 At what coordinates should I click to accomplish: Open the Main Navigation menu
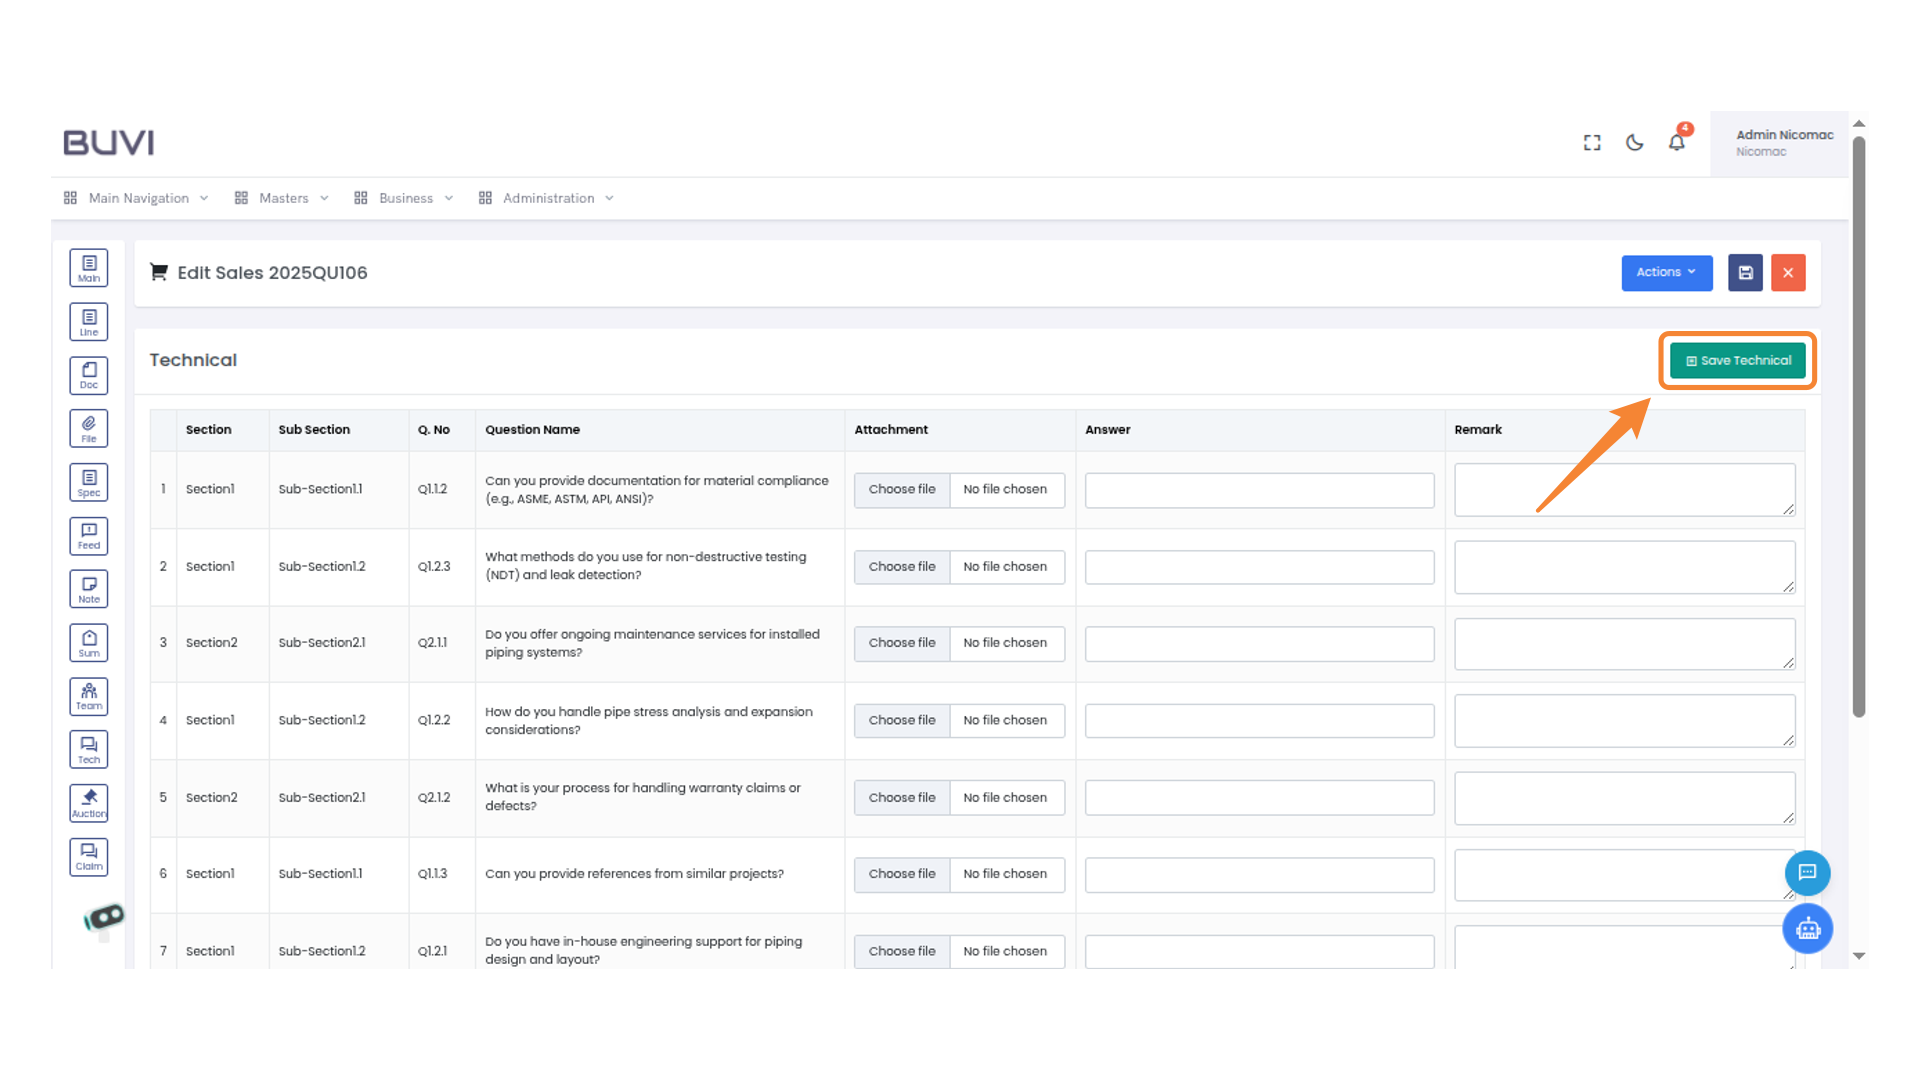137,198
